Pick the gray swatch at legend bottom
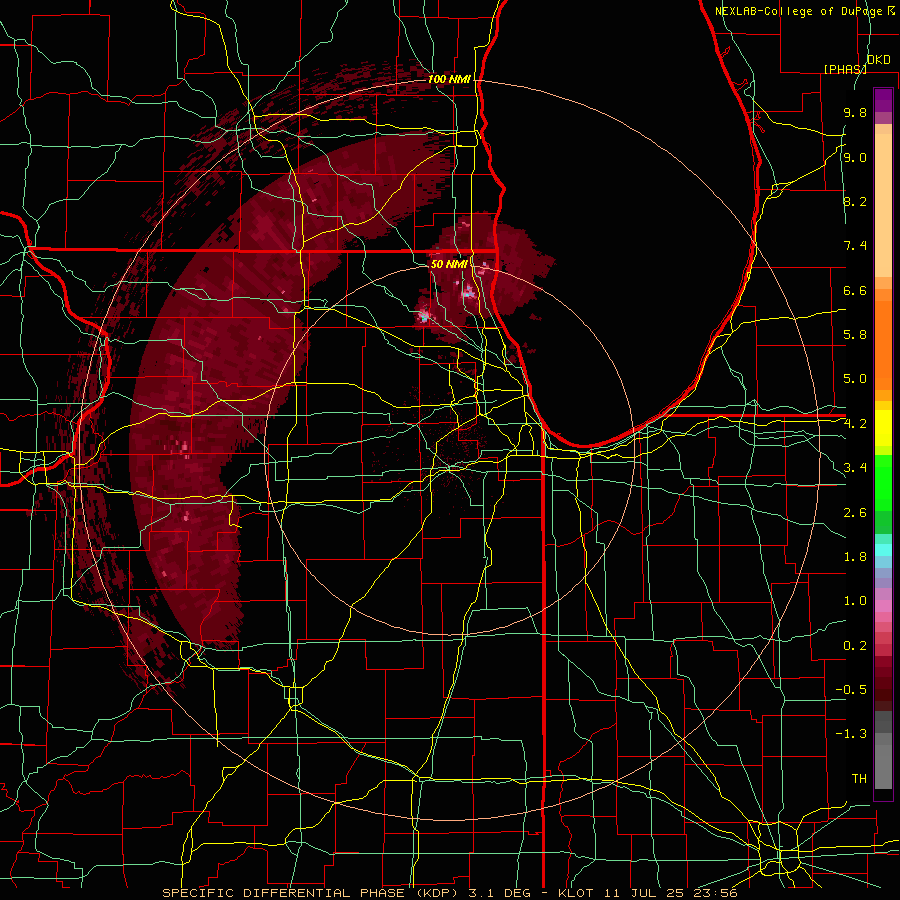 (x=883, y=769)
